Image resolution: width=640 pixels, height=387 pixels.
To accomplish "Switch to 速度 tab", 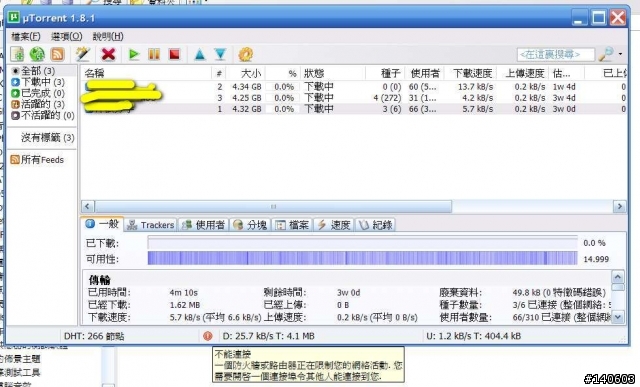I will 334,225.
